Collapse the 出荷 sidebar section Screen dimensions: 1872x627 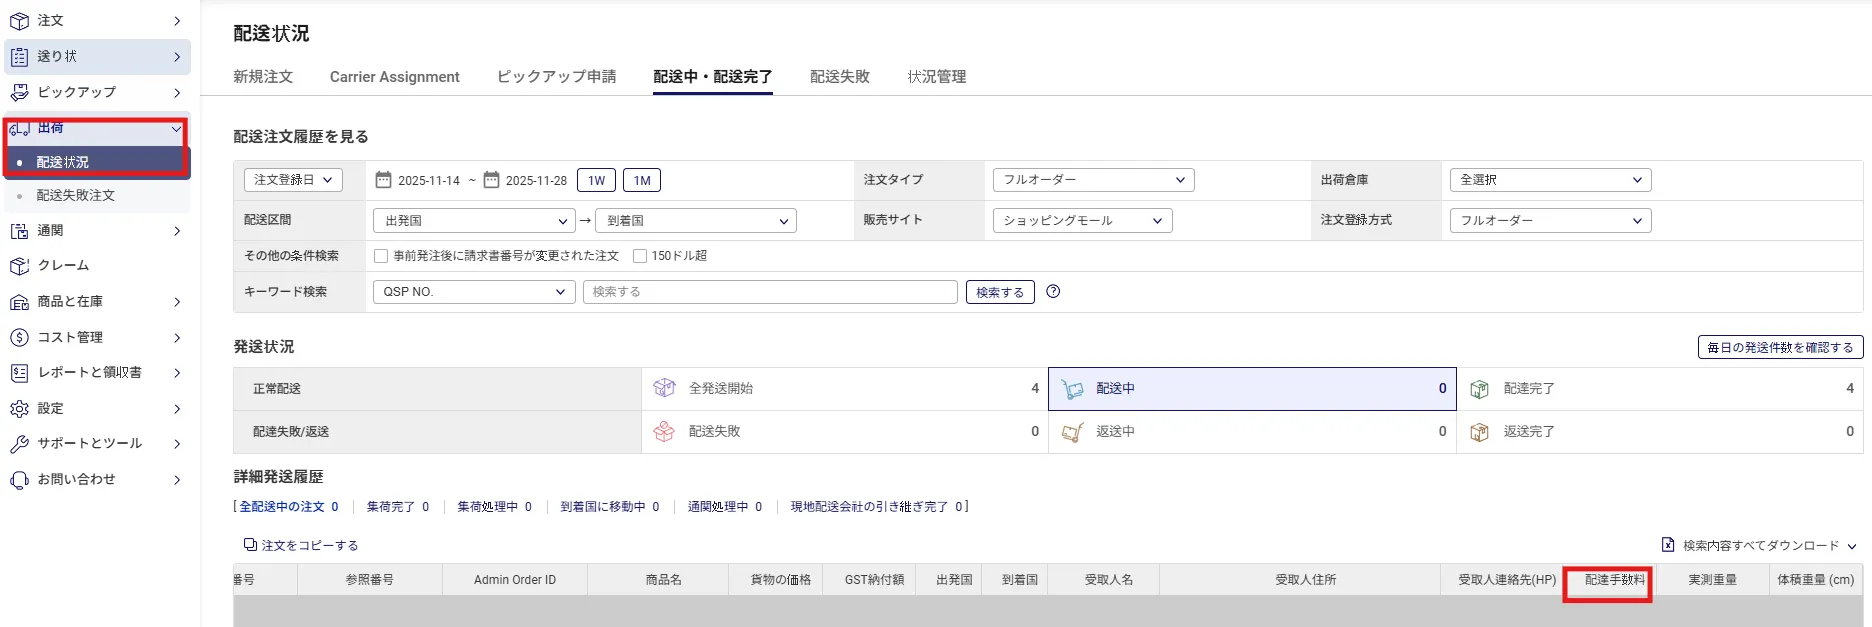click(x=176, y=129)
